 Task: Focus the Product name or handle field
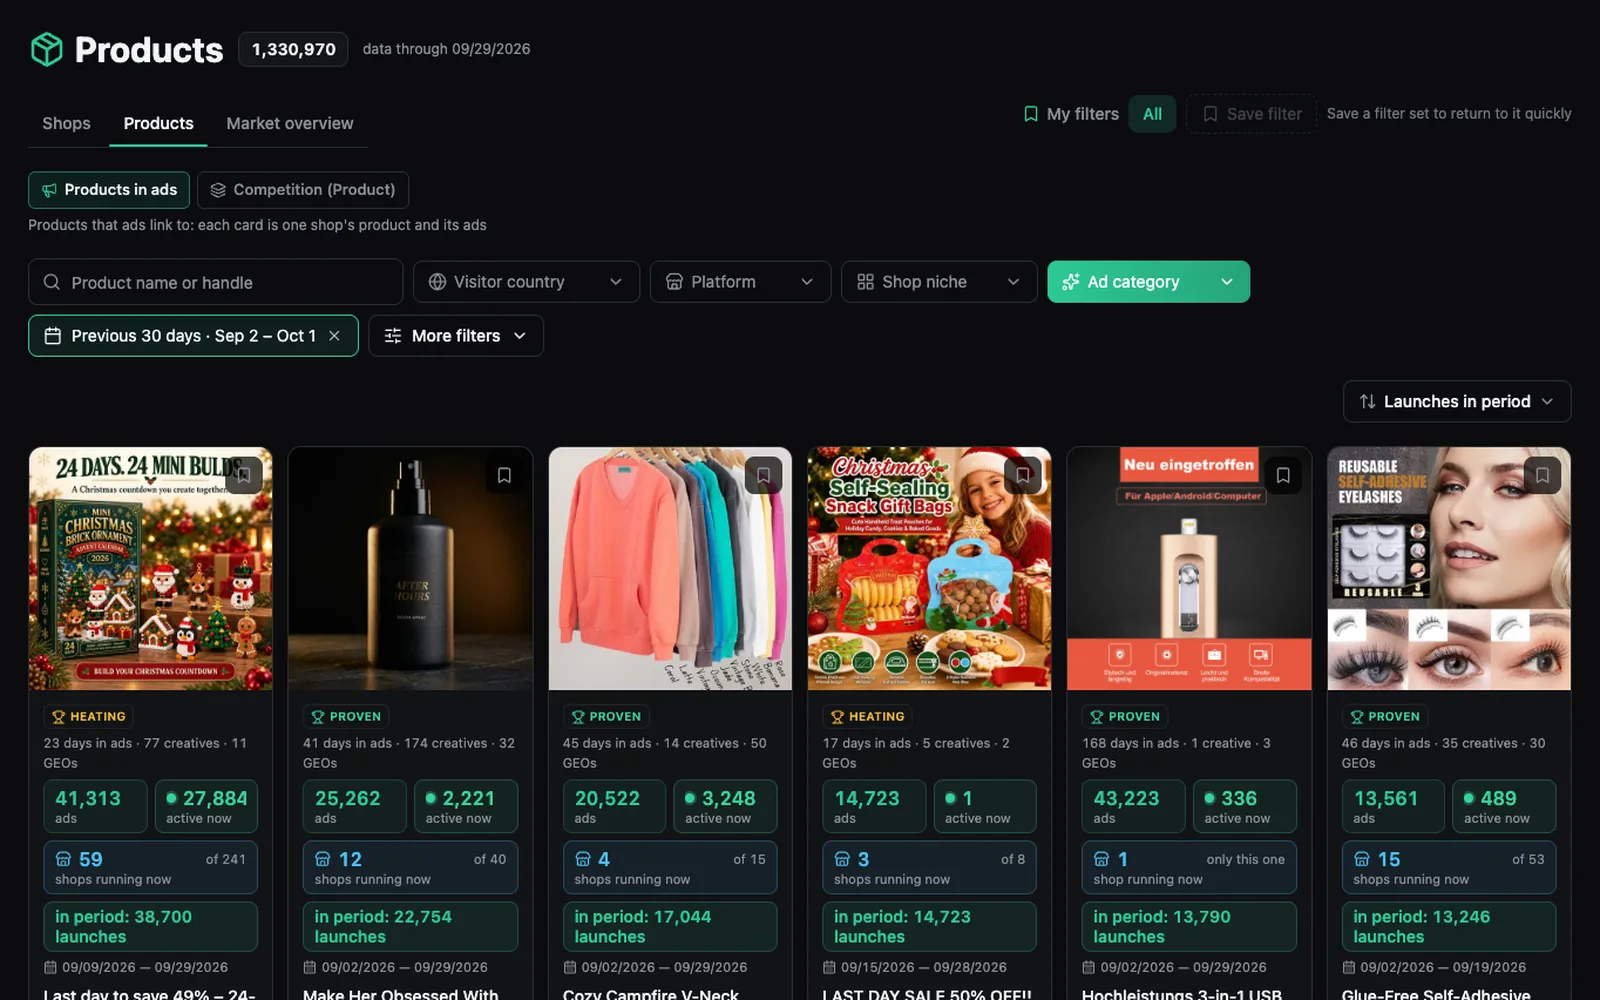[215, 282]
